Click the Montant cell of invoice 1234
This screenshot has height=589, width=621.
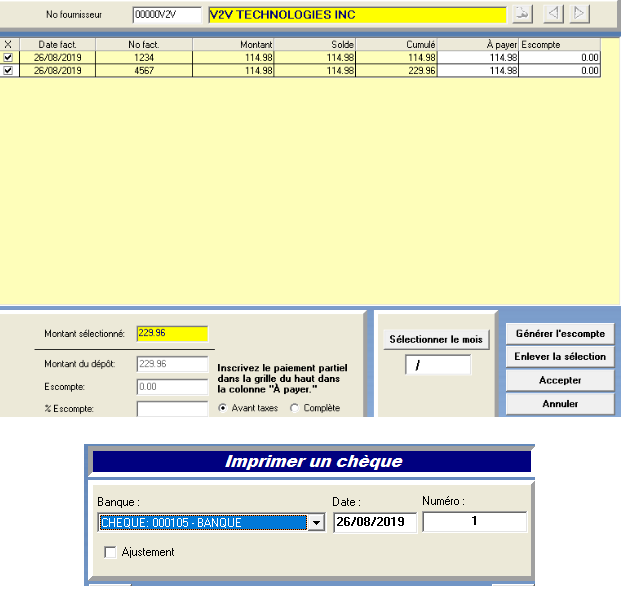click(233, 57)
